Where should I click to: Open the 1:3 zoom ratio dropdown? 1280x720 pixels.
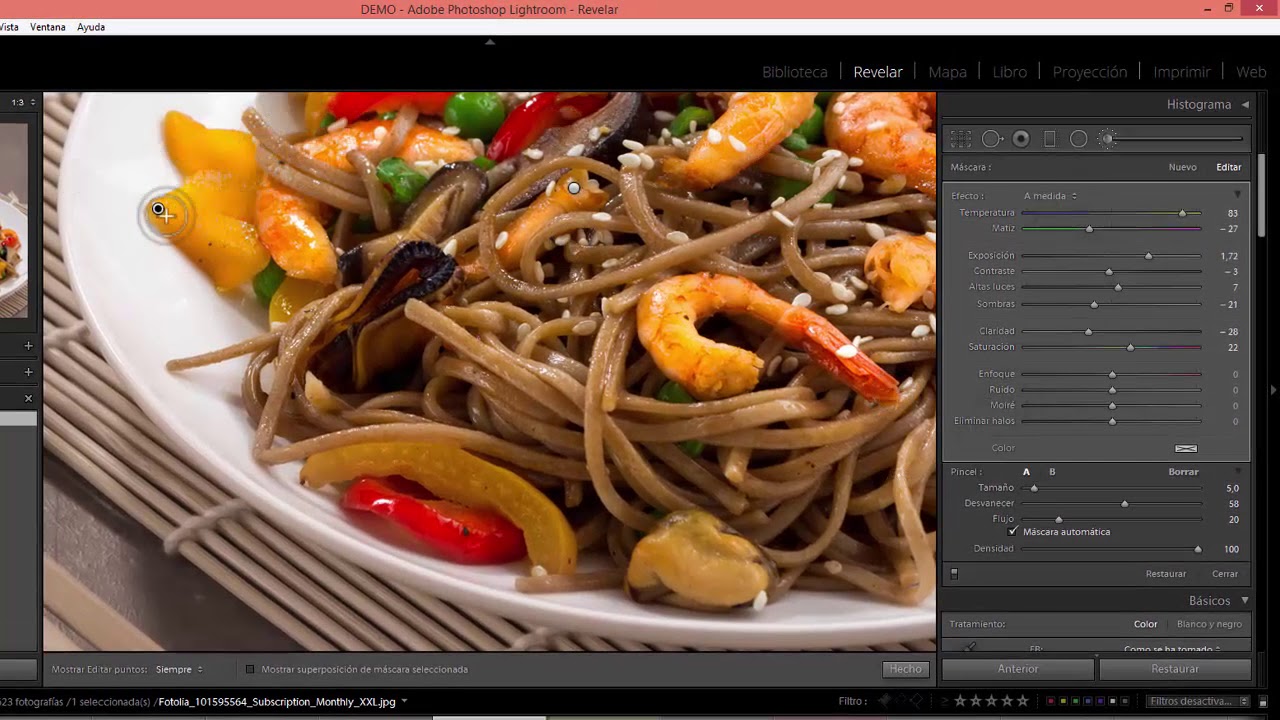tap(24, 102)
